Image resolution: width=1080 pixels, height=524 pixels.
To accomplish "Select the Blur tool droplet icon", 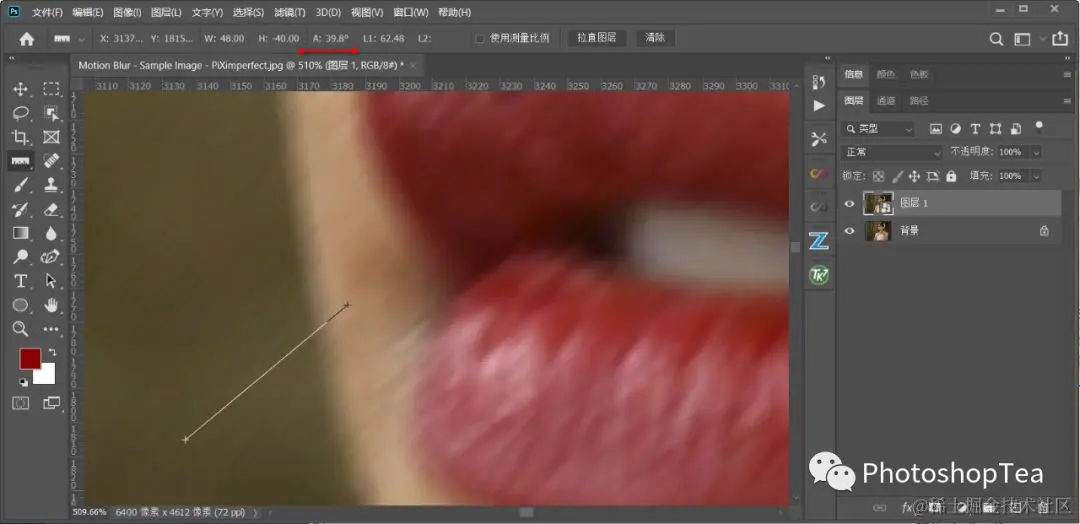I will (52, 233).
